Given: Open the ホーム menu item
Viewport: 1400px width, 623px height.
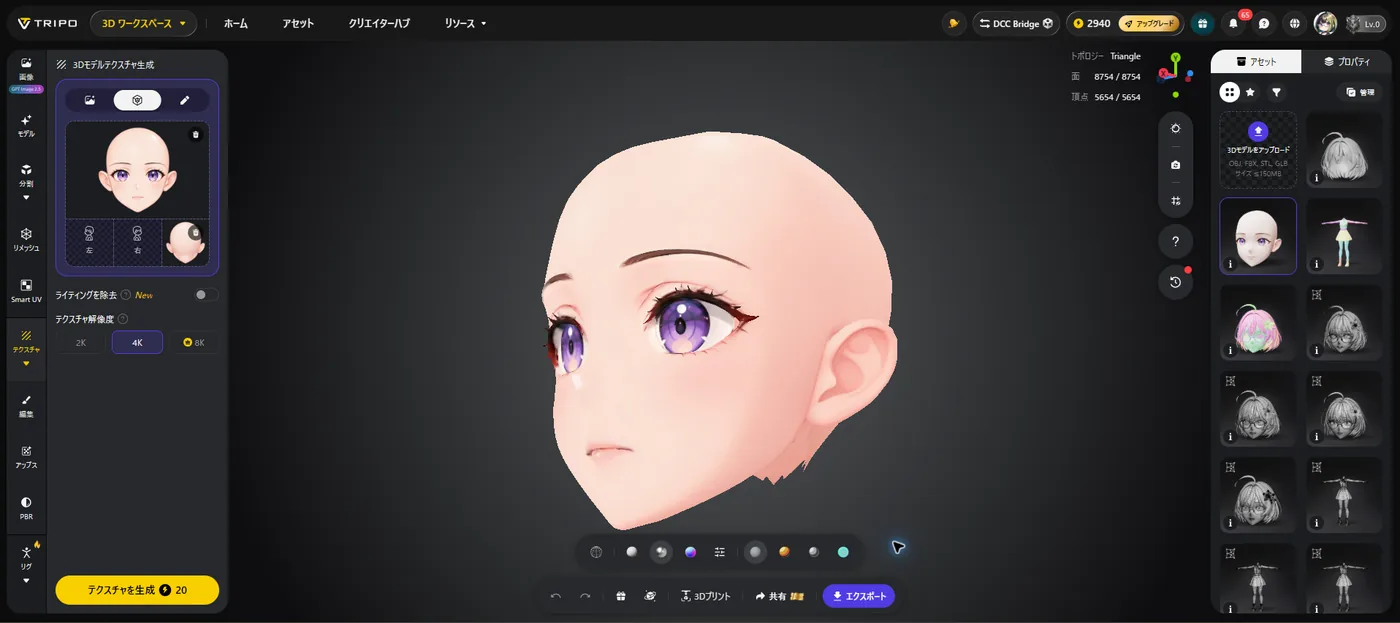Looking at the screenshot, I should point(236,23).
